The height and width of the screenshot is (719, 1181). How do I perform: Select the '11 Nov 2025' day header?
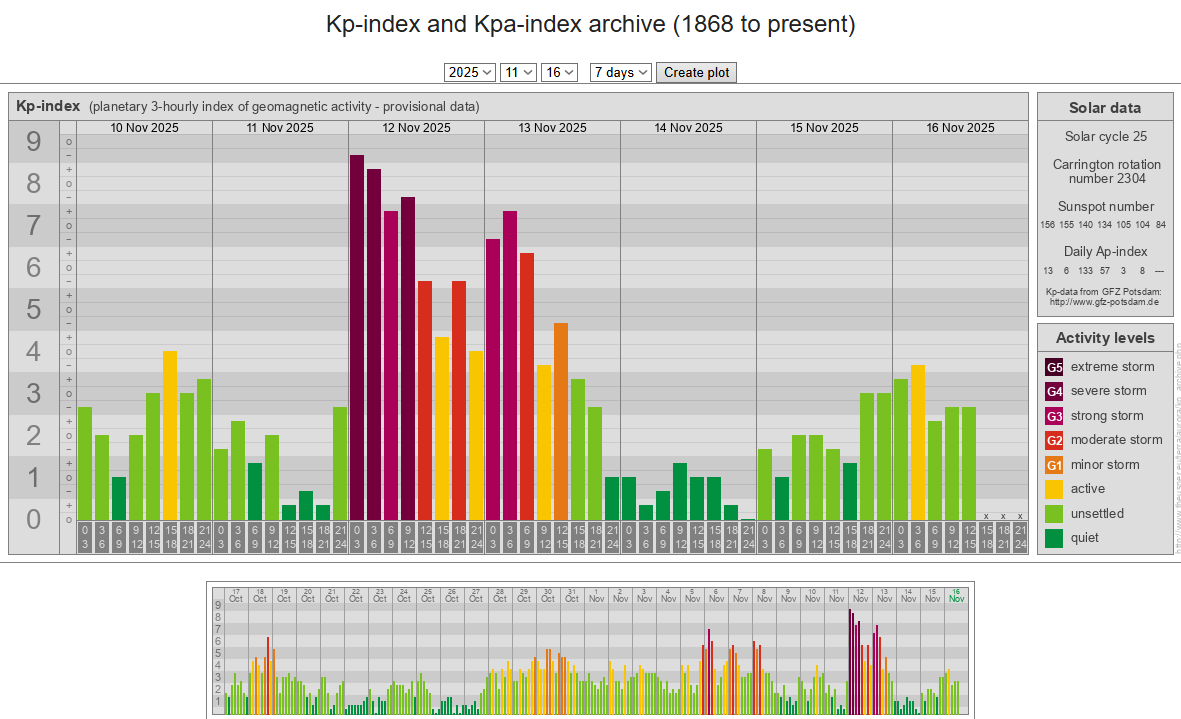point(280,128)
